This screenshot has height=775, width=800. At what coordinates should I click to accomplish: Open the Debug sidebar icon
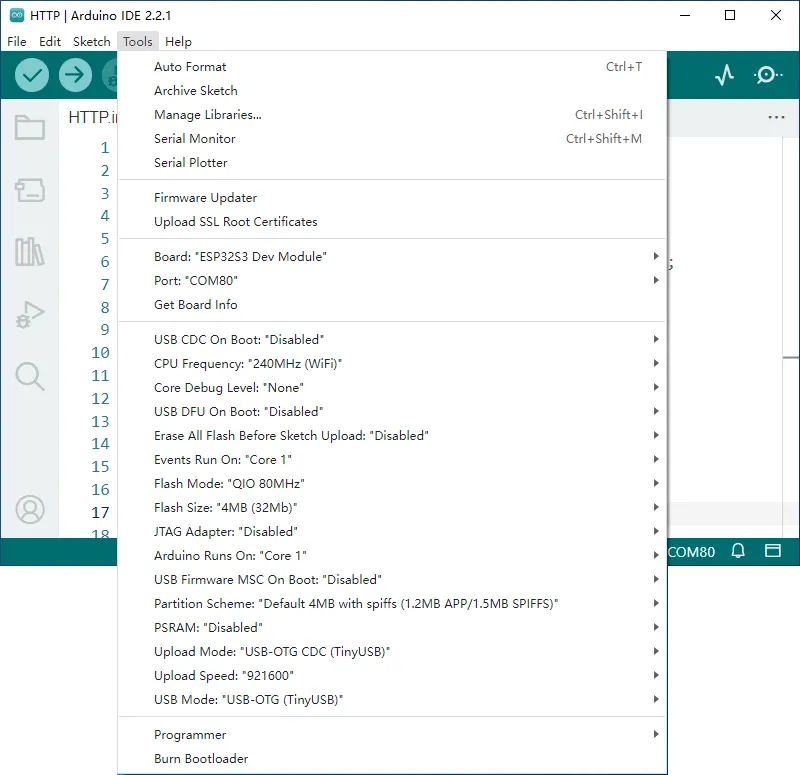click(x=30, y=314)
